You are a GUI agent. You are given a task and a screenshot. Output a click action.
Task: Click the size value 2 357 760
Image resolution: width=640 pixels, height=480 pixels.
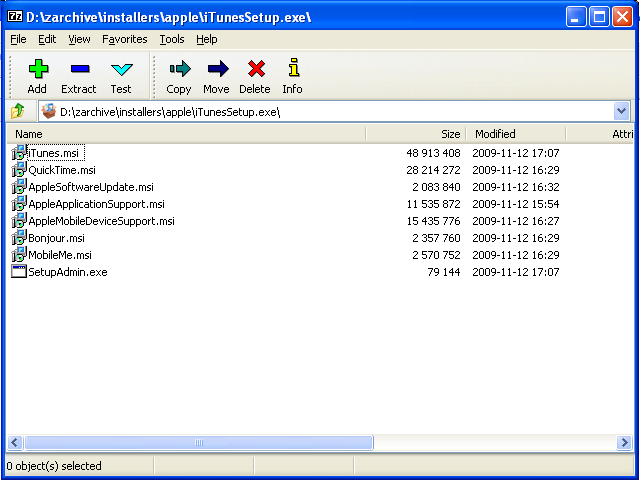click(436, 238)
